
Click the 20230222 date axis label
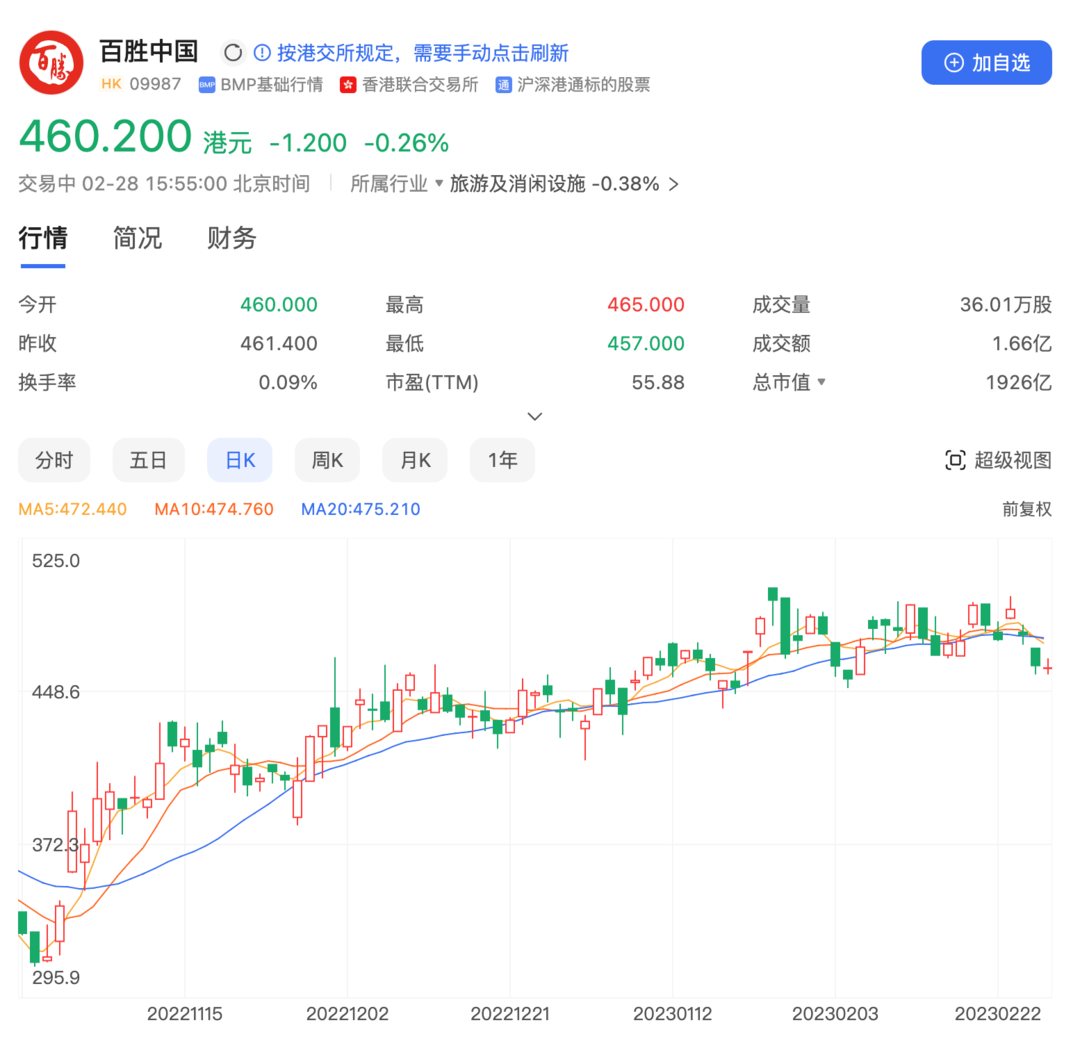point(997,1014)
